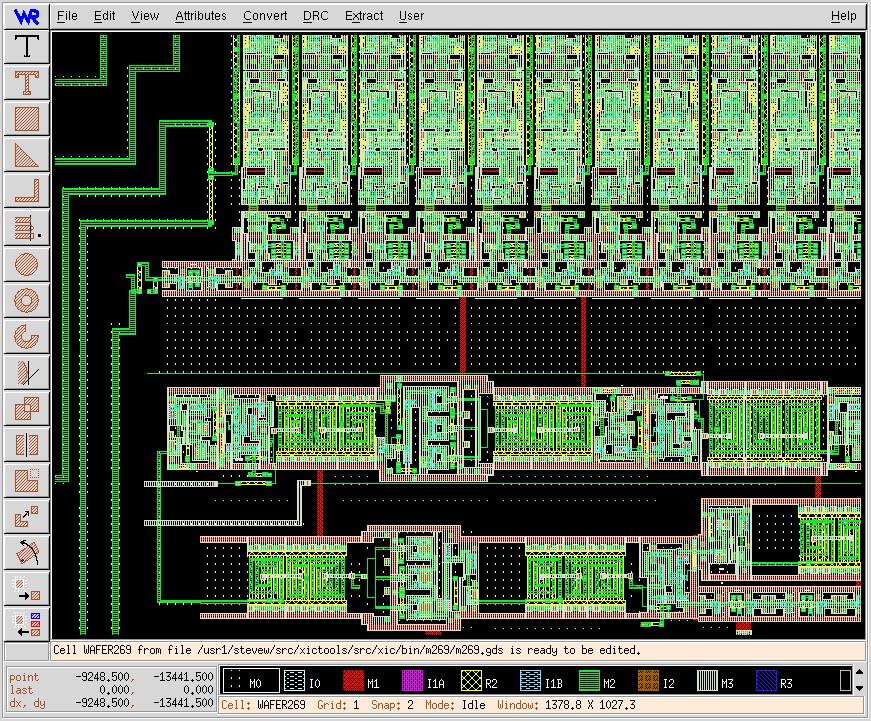This screenshot has height=721, width=871.
Task: Select the yellow R2 layer
Action: point(480,681)
